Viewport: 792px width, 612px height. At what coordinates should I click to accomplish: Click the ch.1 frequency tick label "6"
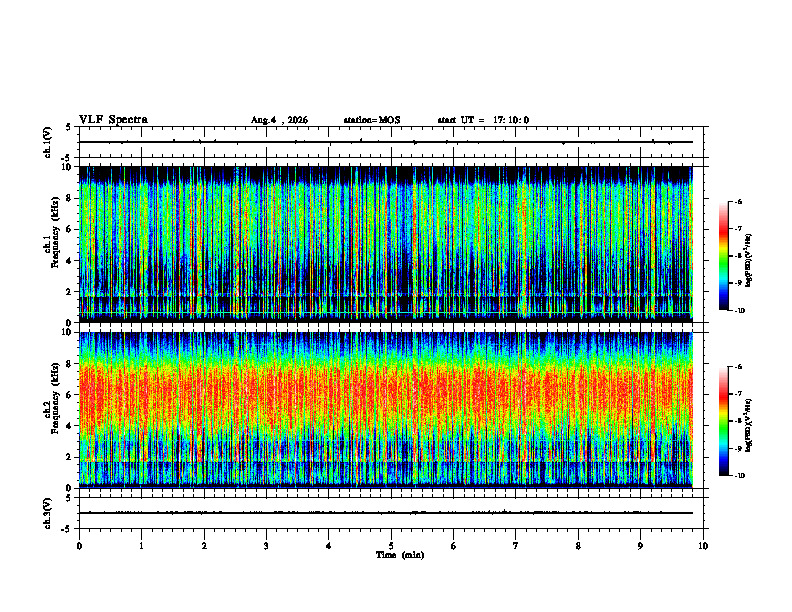click(70, 230)
